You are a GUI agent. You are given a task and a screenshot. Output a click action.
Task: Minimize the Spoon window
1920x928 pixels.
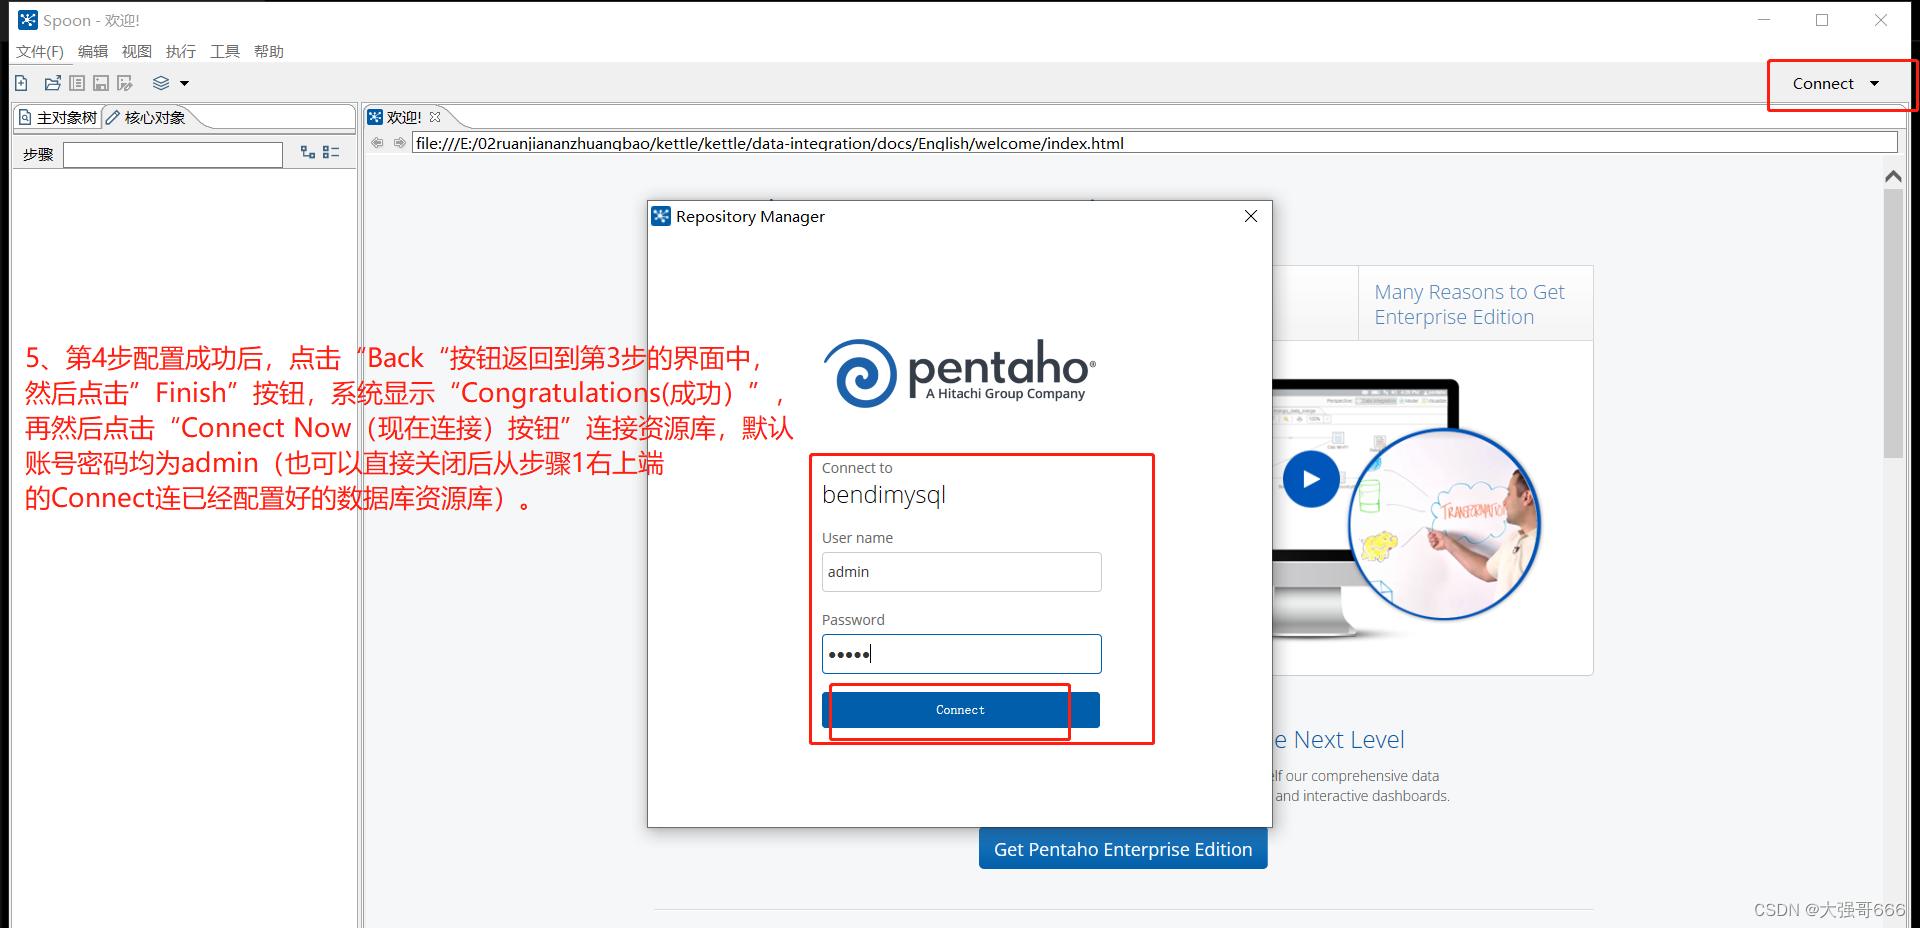(x=1764, y=20)
